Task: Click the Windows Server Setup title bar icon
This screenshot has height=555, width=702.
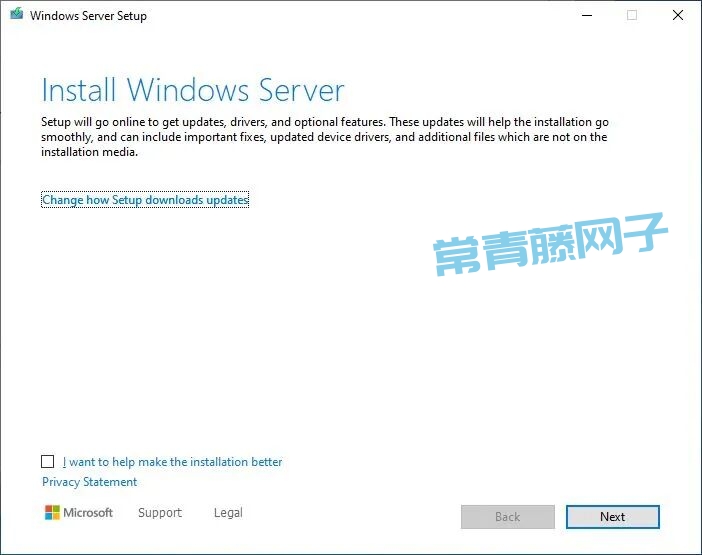Action: coord(16,16)
